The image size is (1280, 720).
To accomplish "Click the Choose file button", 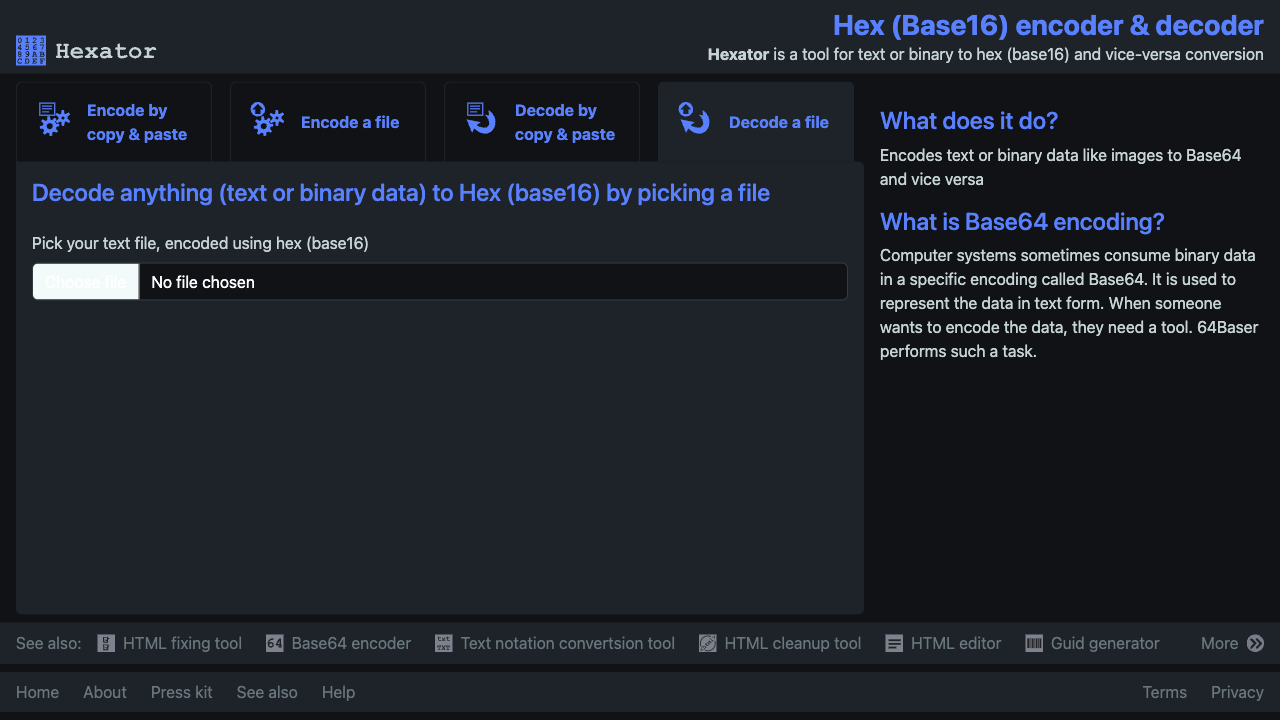I will point(86,282).
